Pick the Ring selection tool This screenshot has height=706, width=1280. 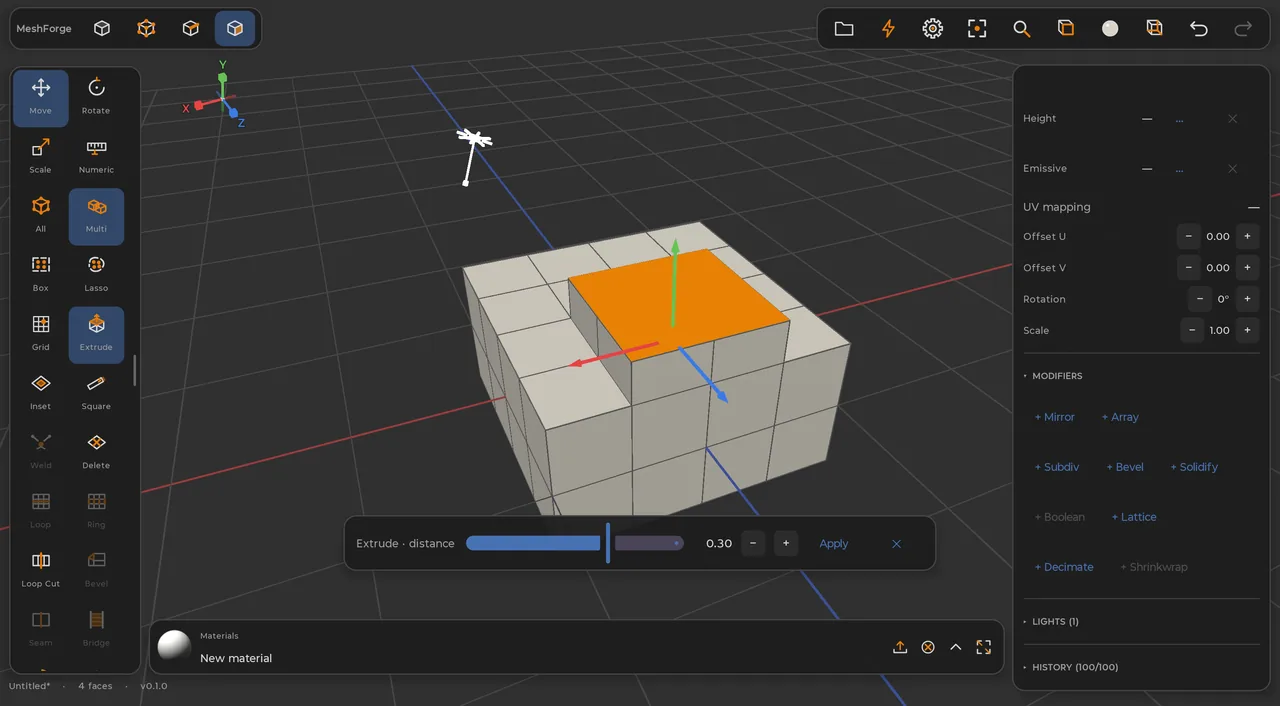[x=96, y=511]
